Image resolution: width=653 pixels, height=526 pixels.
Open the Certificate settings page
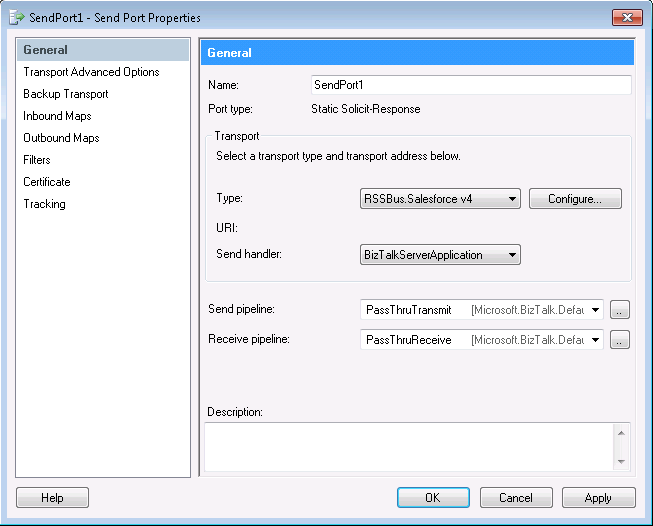click(x=47, y=182)
